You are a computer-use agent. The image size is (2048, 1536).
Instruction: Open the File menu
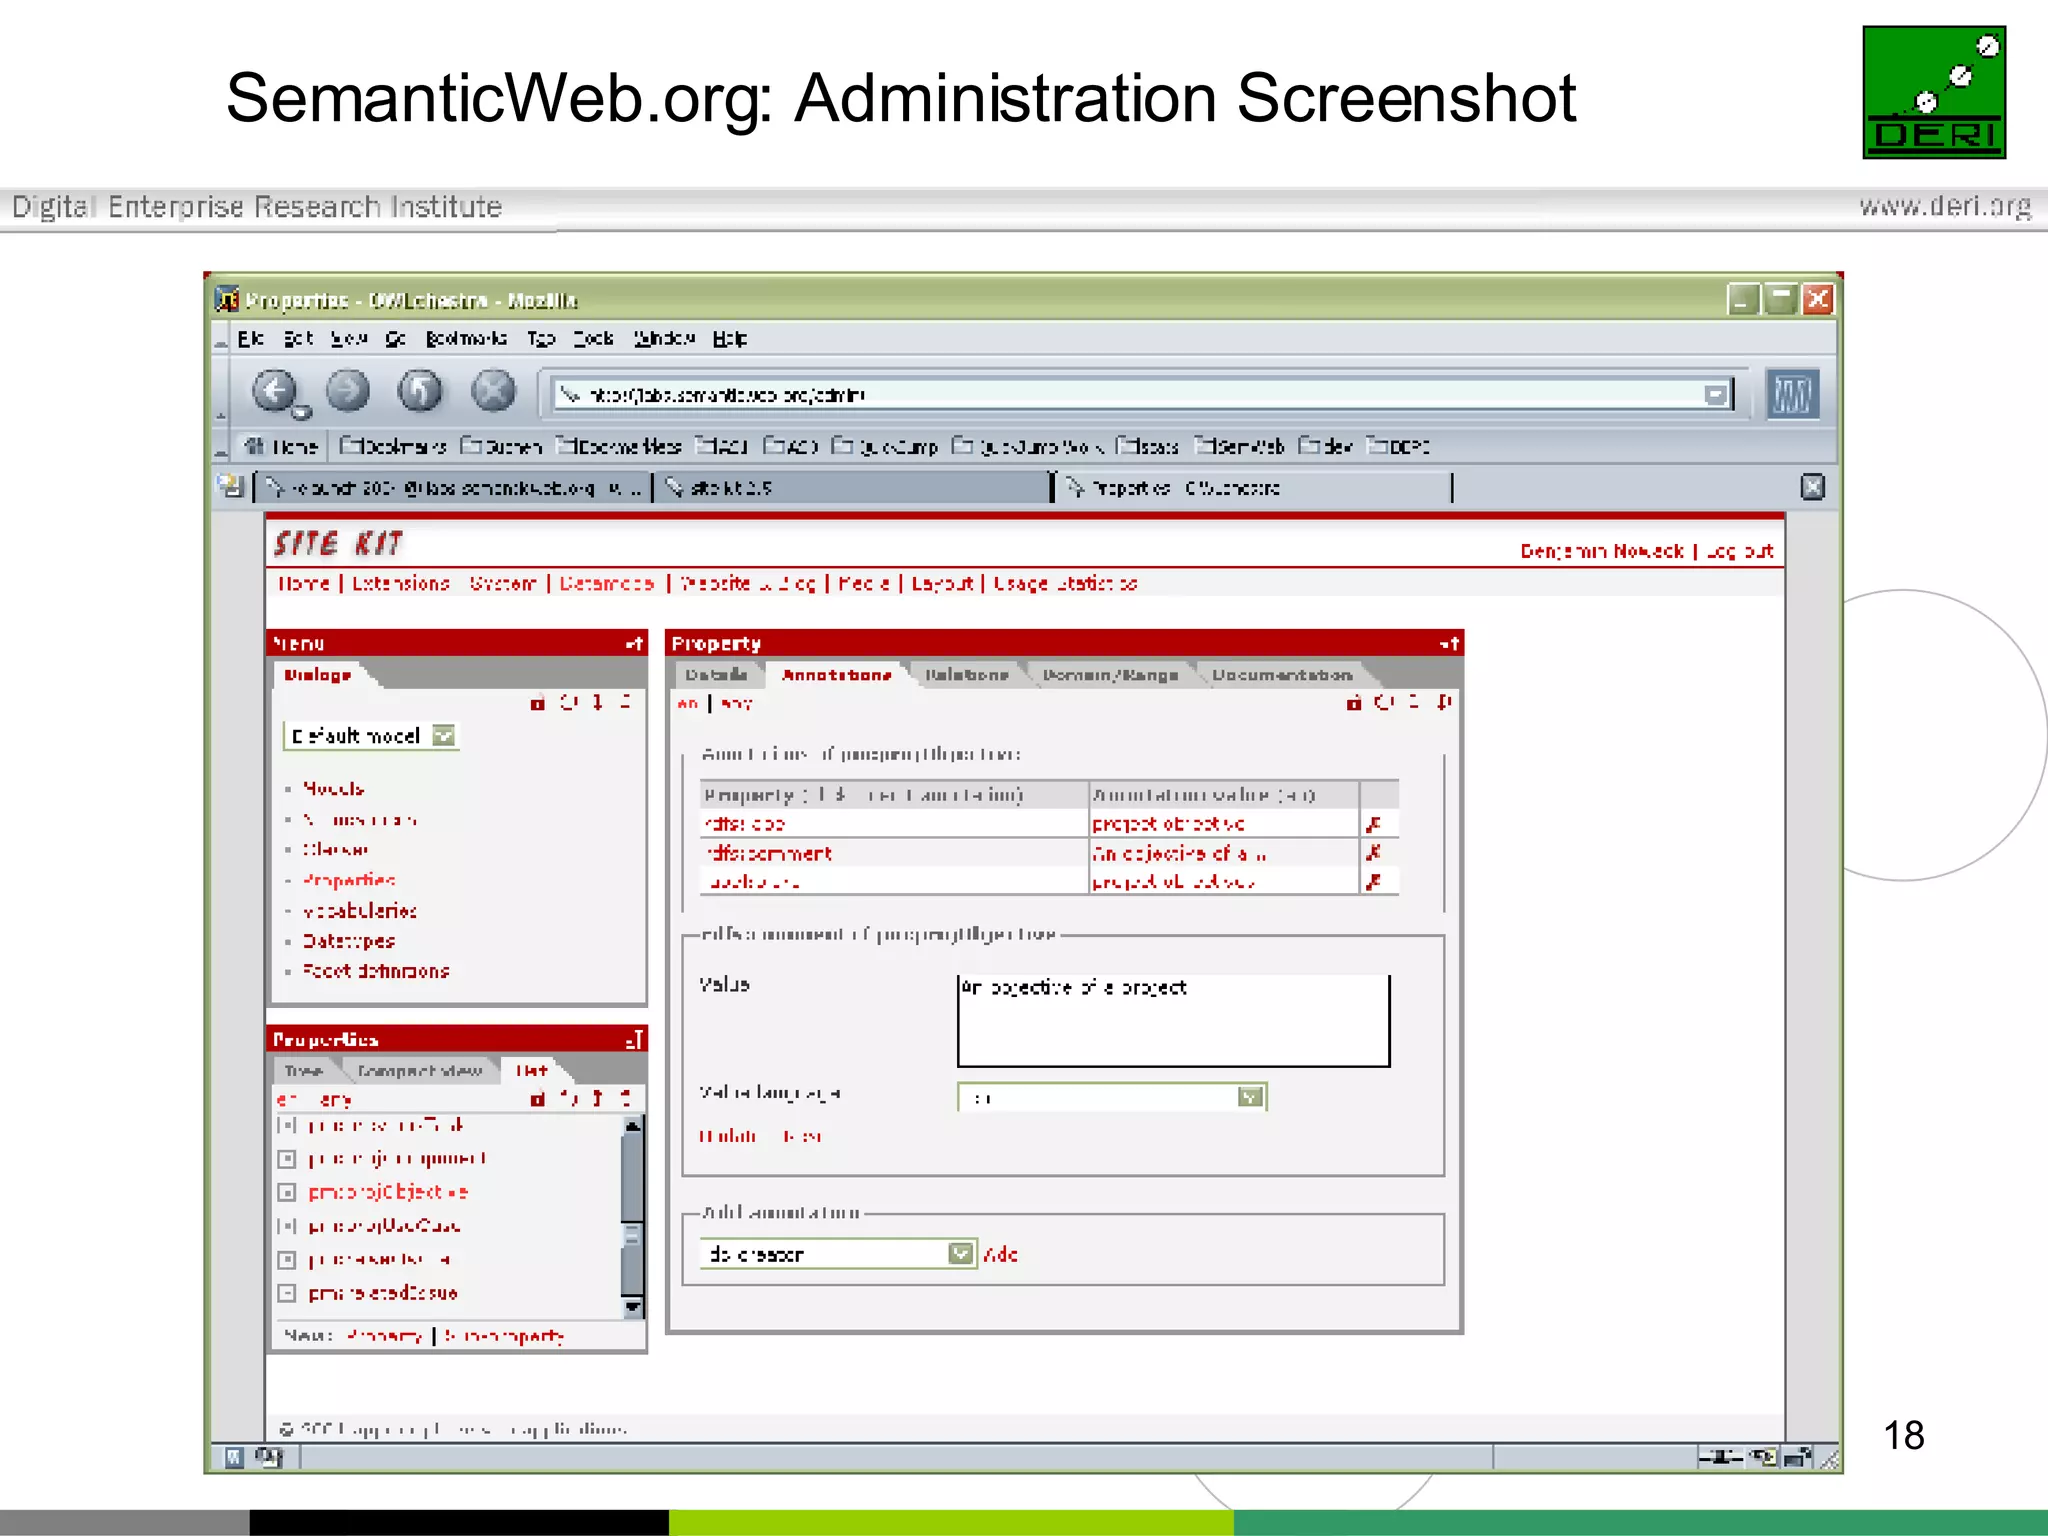[x=251, y=338]
